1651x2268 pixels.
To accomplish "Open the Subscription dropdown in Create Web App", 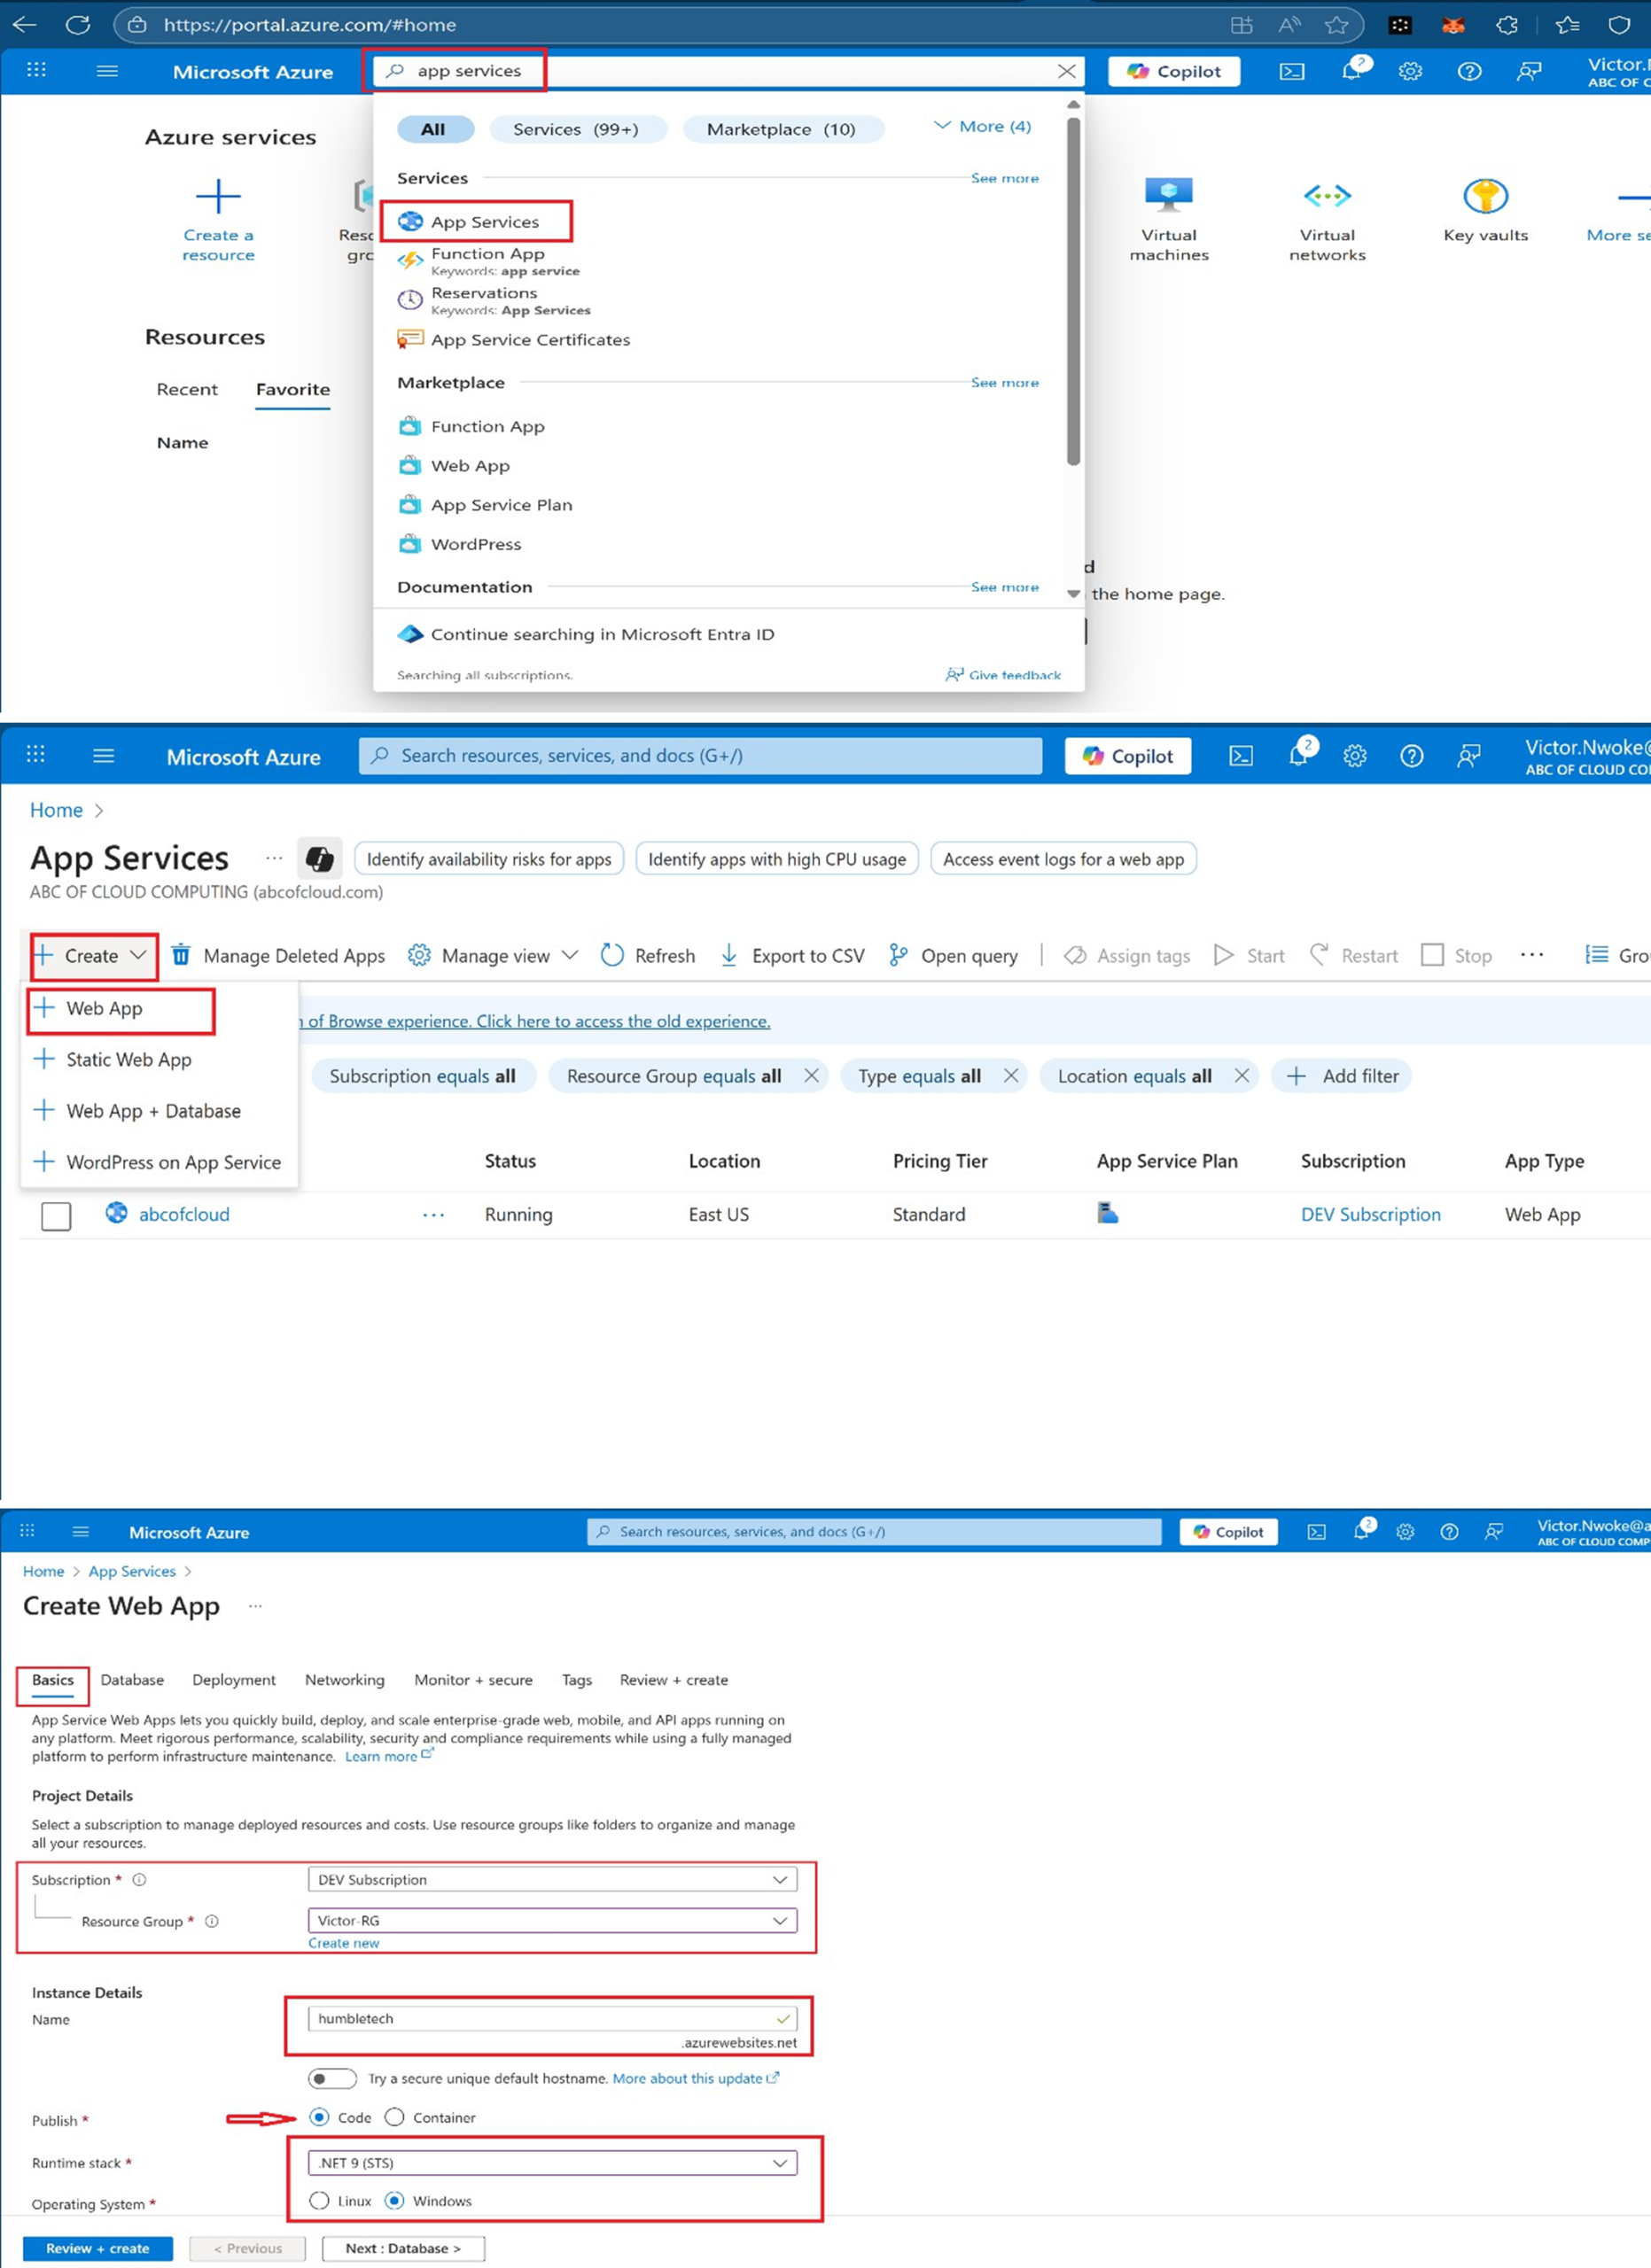I will [553, 1879].
